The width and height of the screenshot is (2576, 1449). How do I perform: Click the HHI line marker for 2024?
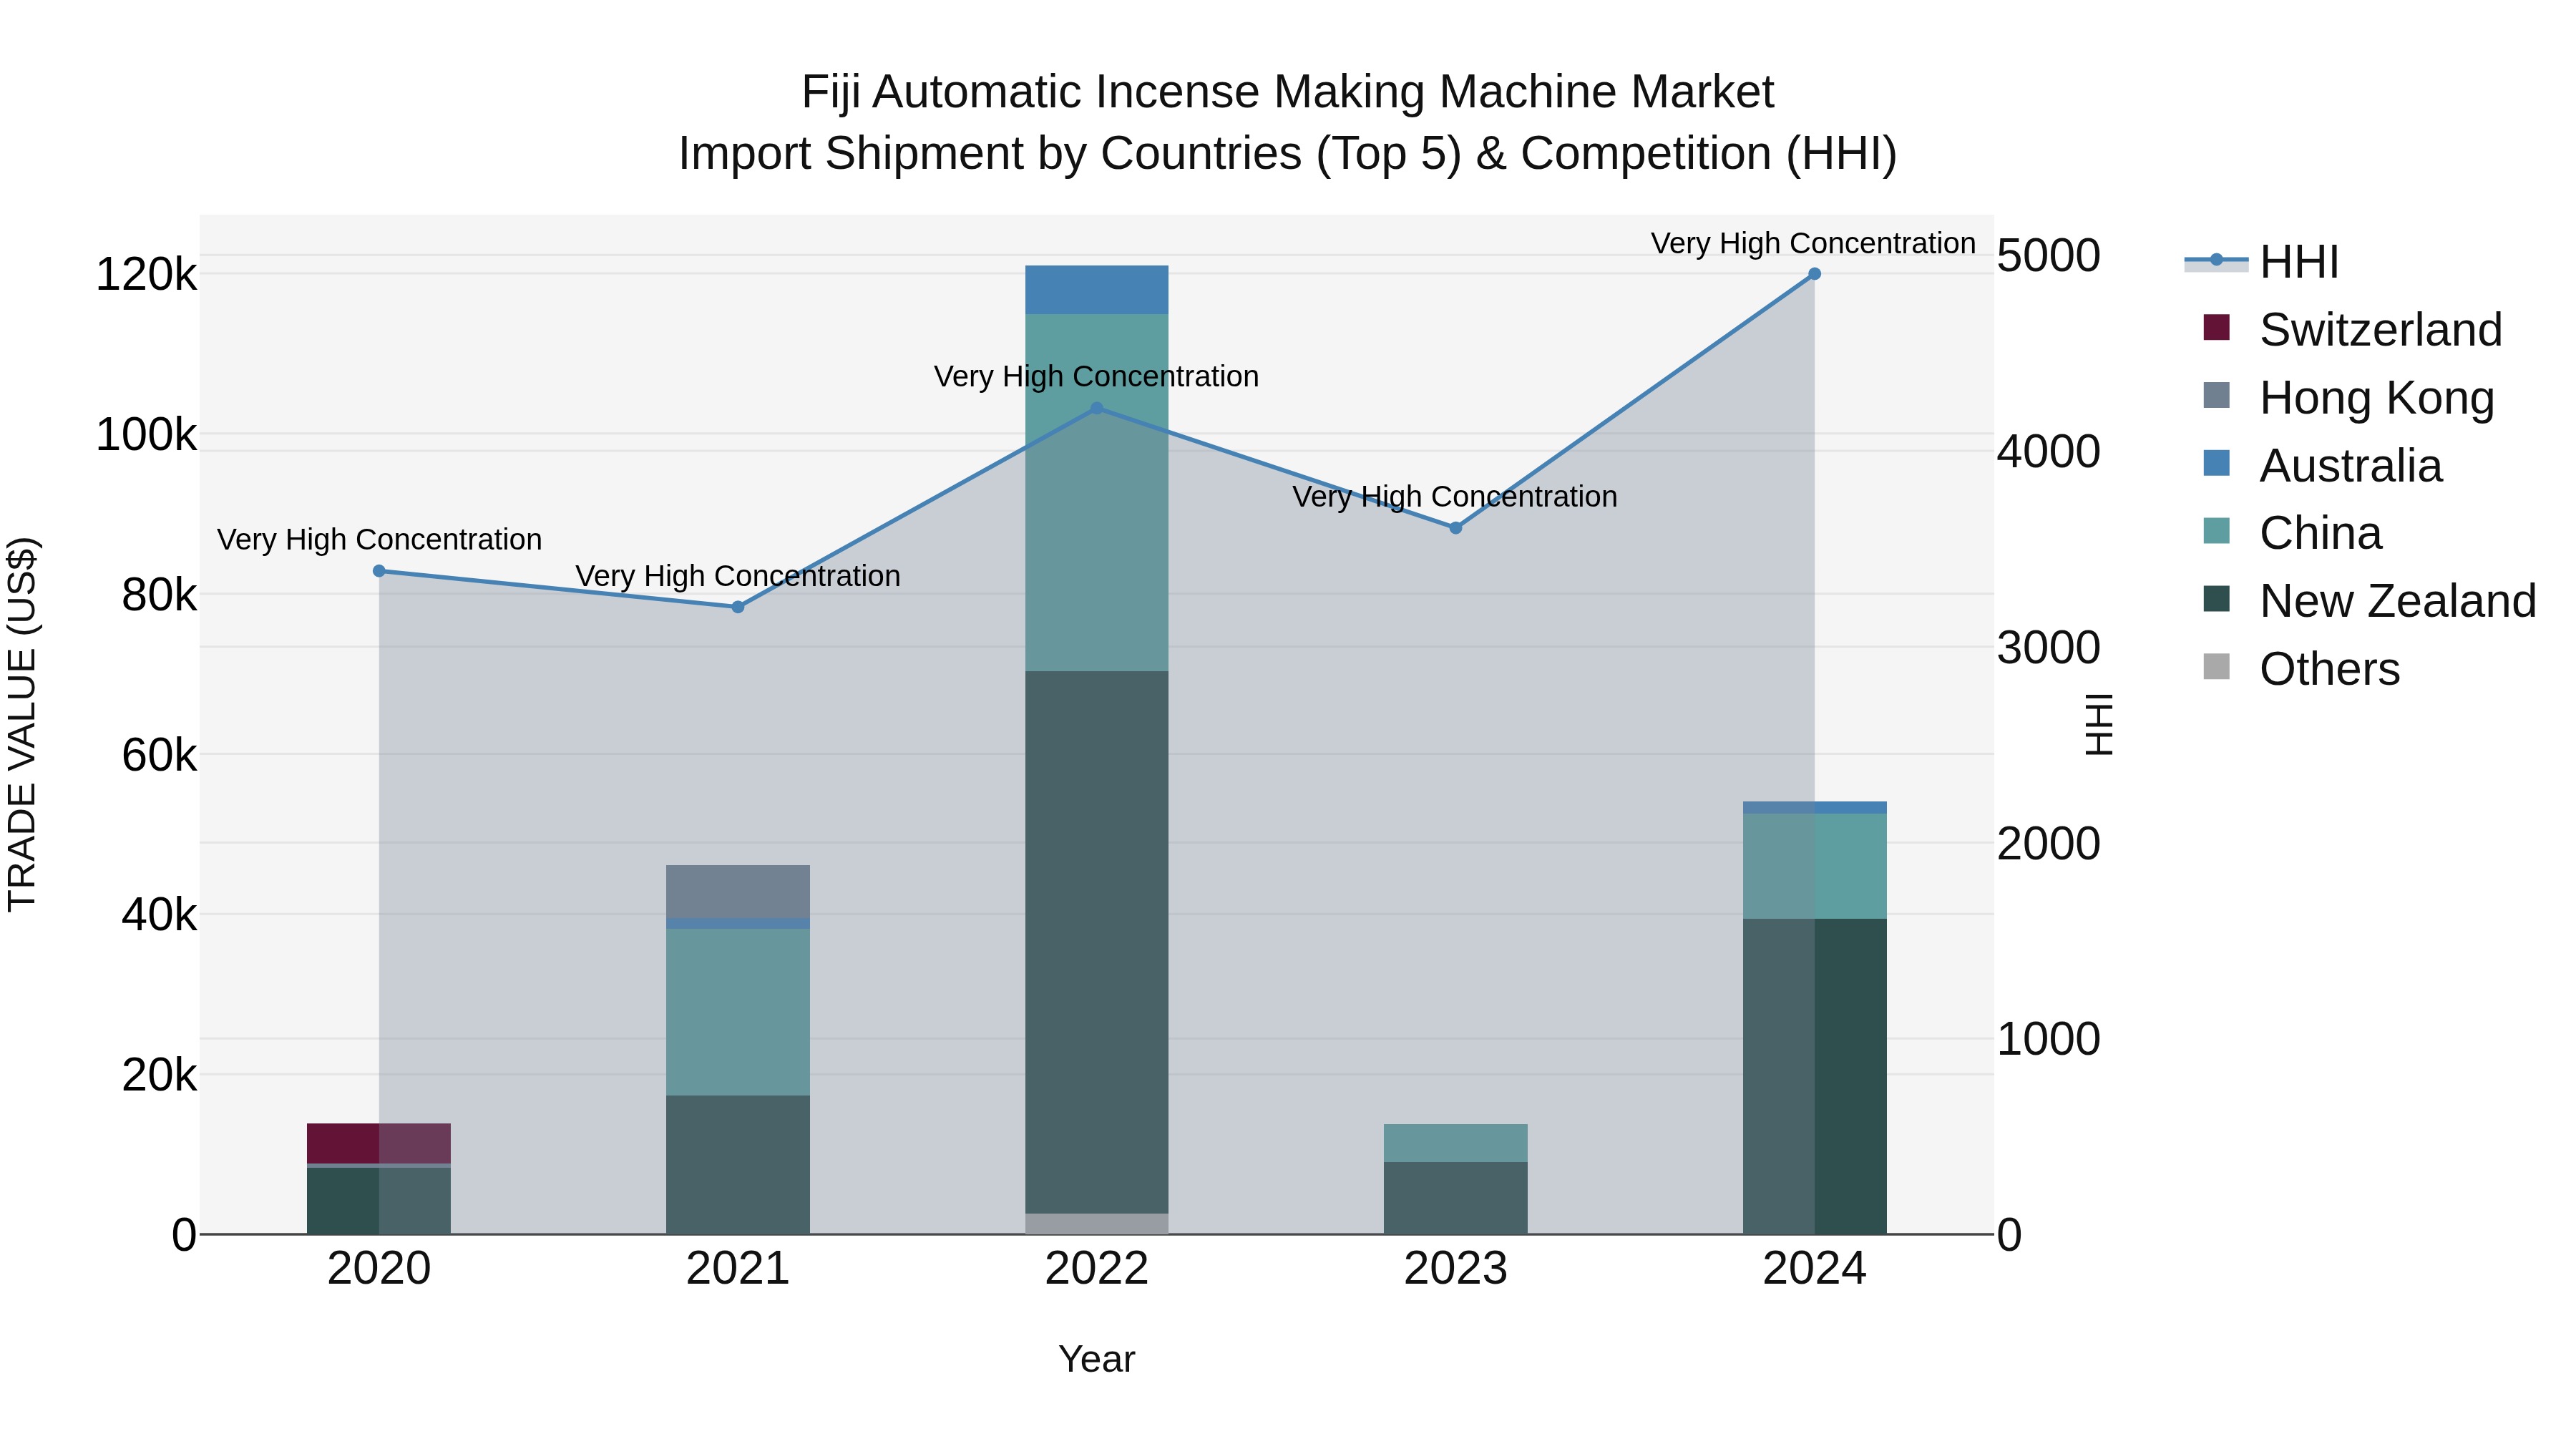pos(1815,274)
